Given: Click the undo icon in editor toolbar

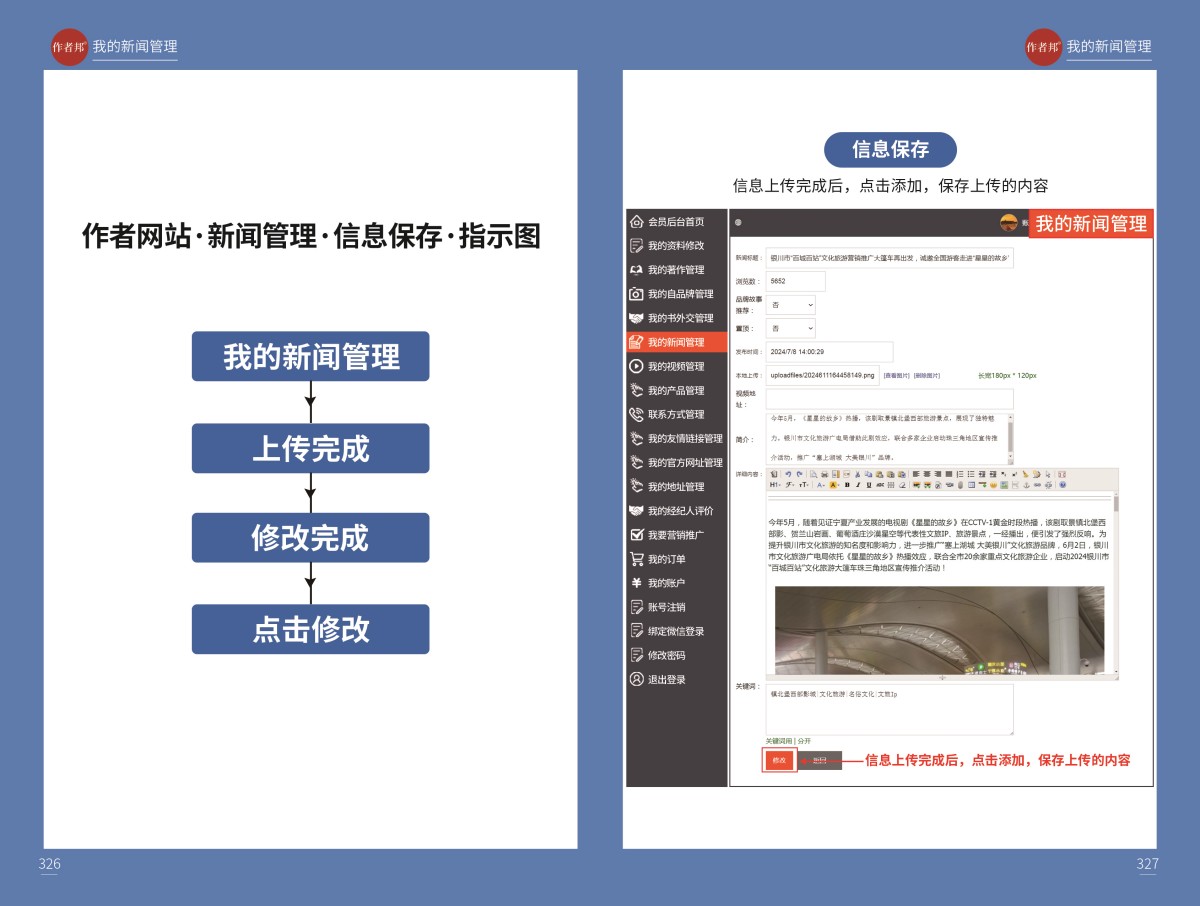Looking at the screenshot, I should coord(788,474).
